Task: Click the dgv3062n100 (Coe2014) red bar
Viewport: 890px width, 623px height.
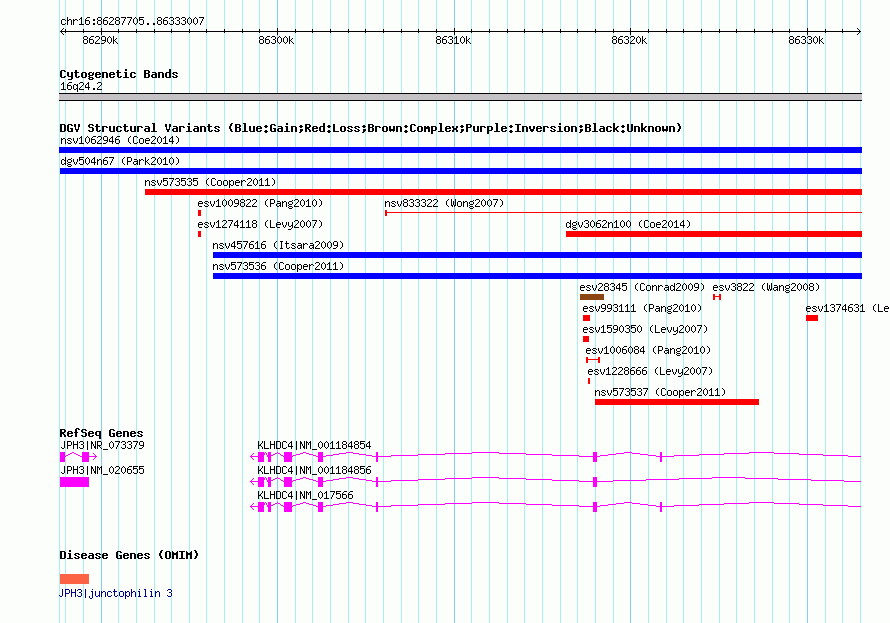Action: (x=714, y=234)
